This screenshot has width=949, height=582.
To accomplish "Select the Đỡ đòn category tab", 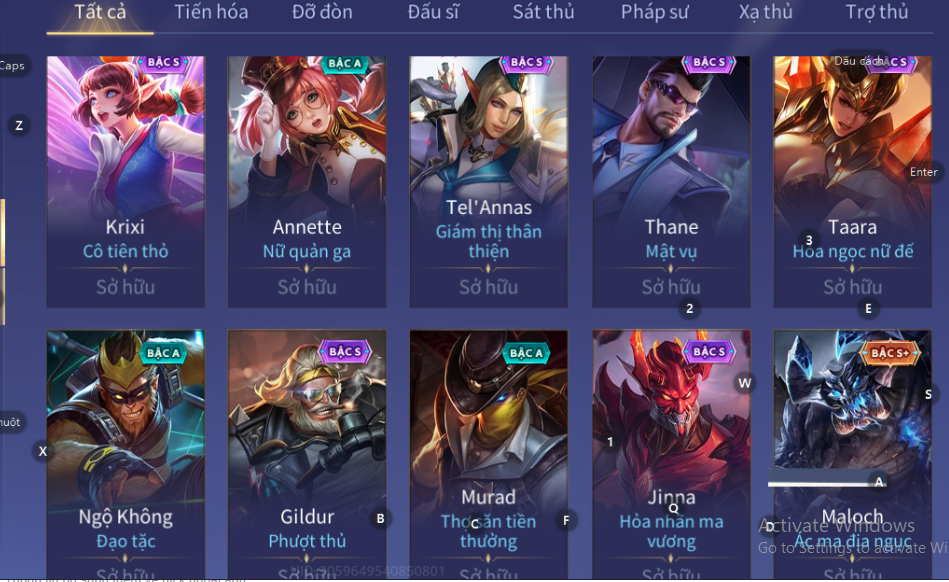I will (322, 12).
